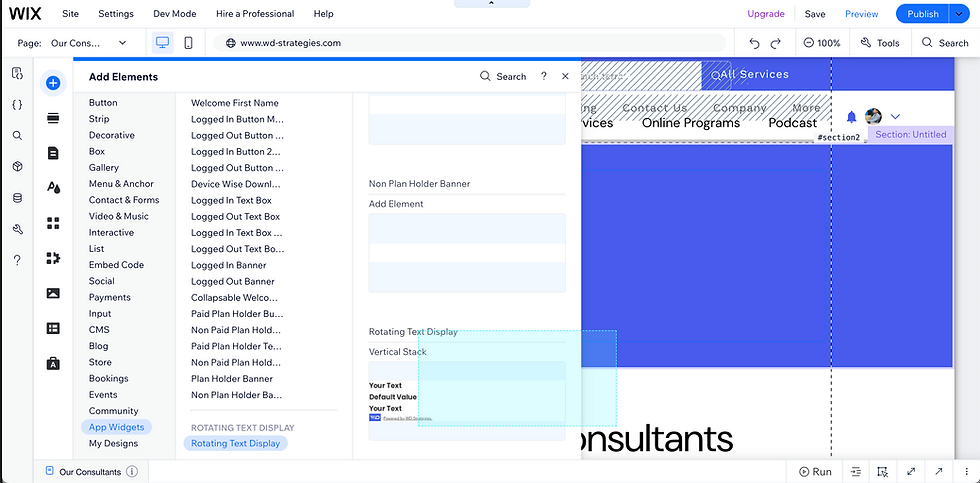980x483 pixels.
Task: Open Page Code files icon
Action: (18, 73)
